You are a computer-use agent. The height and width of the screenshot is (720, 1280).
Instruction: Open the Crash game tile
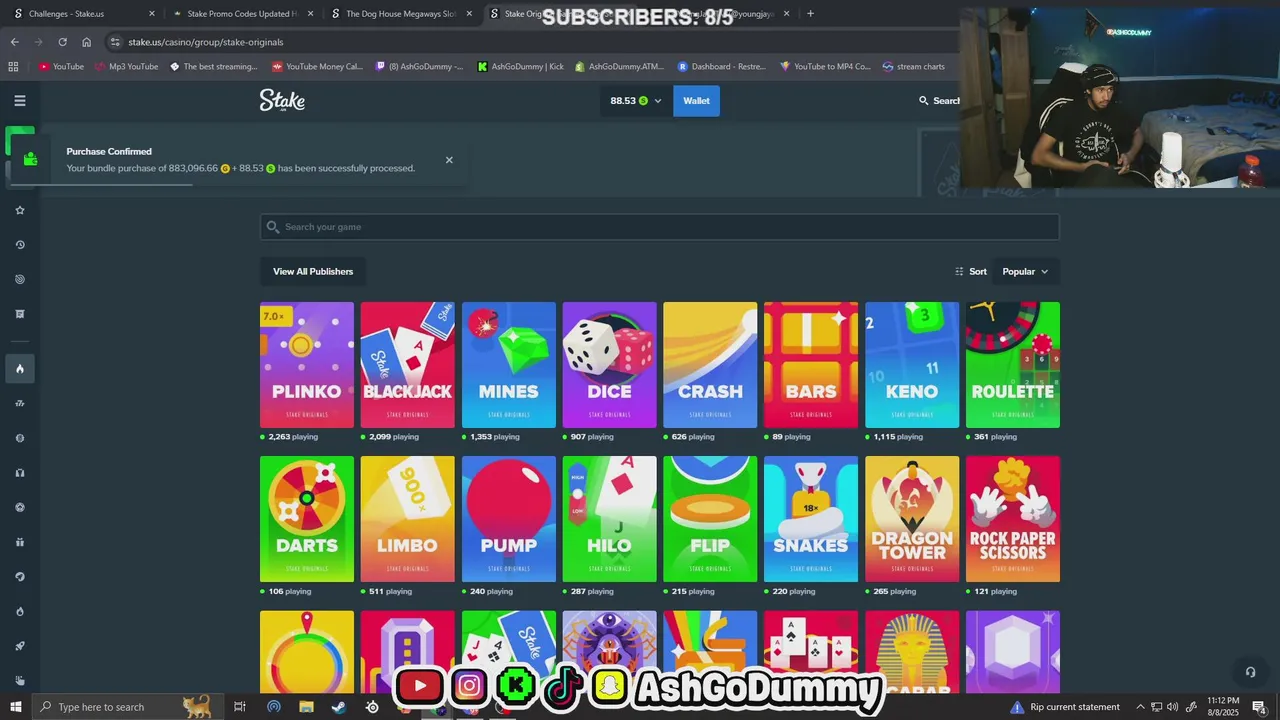[x=710, y=365]
